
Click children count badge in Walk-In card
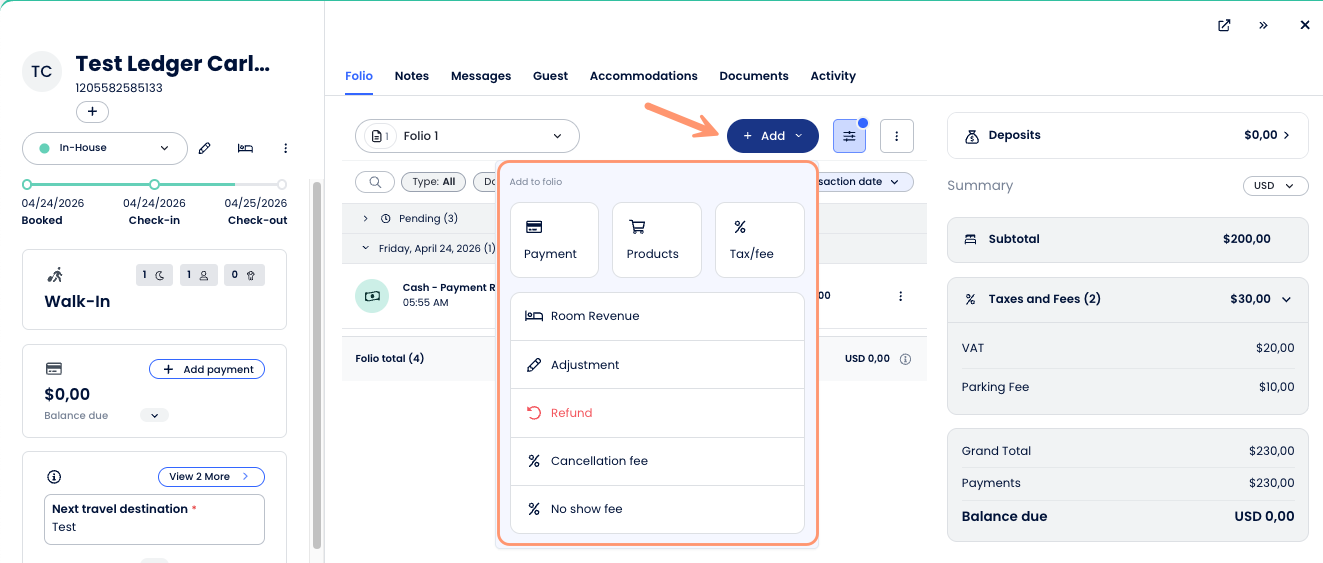[244, 275]
